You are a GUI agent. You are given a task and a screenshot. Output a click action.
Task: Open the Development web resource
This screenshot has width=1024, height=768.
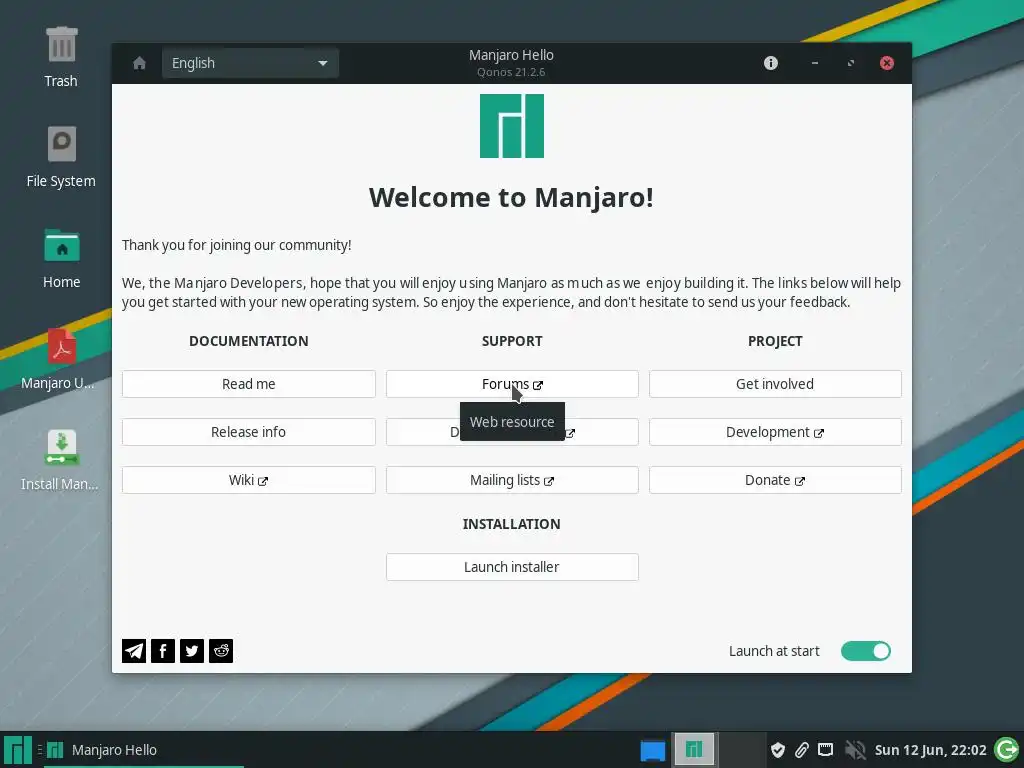tap(775, 432)
